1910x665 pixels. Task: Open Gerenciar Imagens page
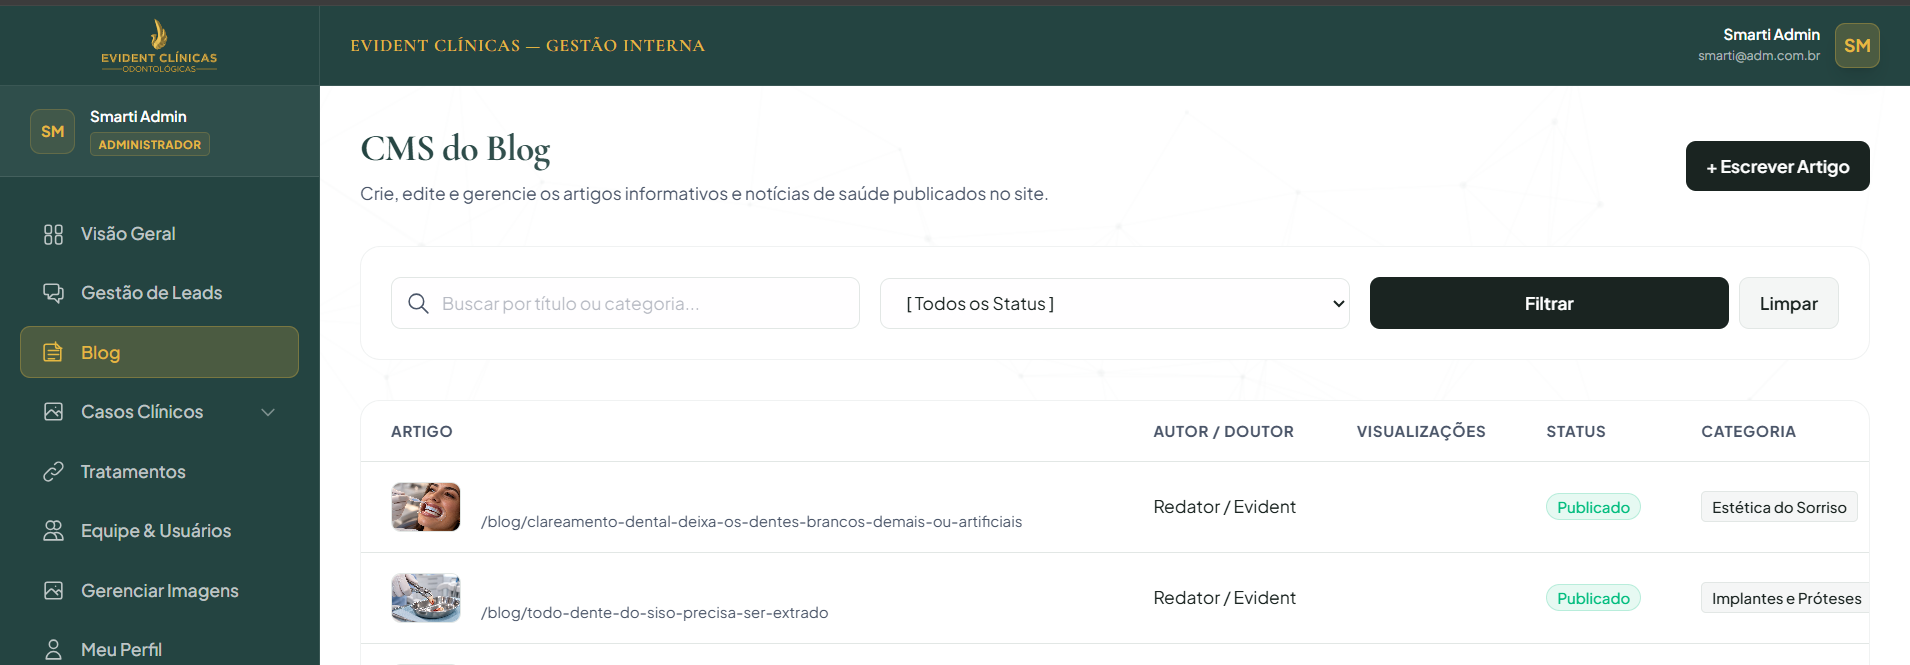[159, 590]
